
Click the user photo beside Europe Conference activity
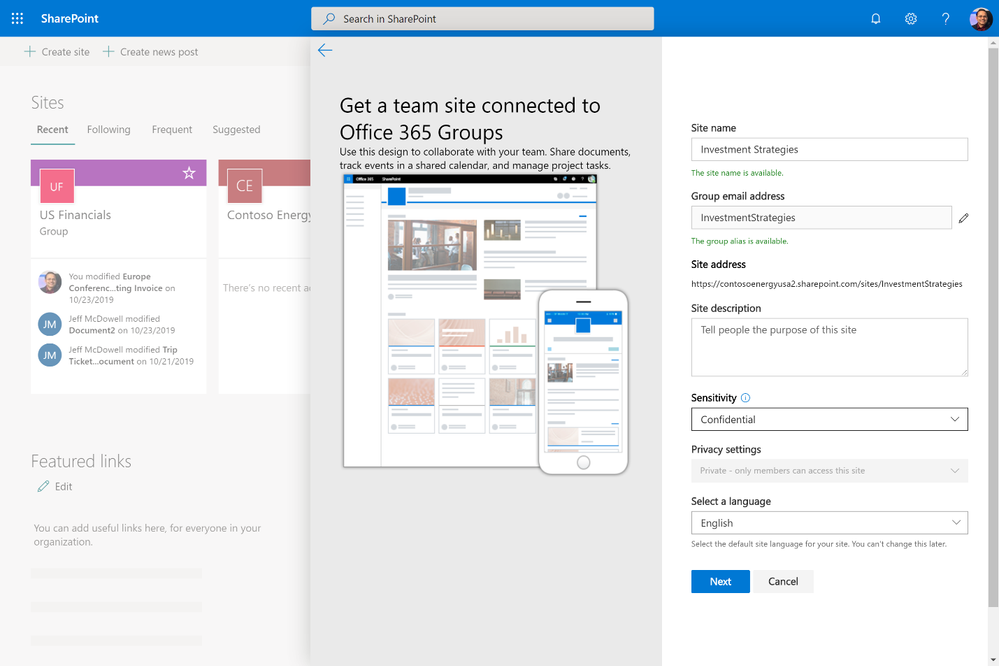coord(50,282)
